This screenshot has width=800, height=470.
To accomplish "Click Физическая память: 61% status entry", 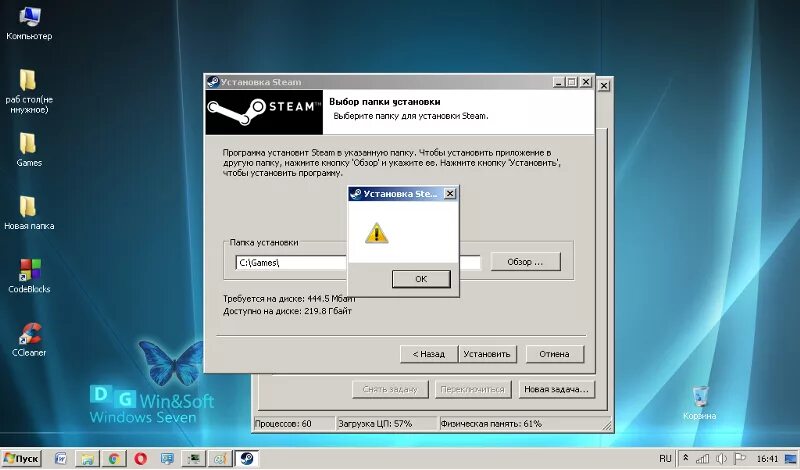I will (520, 424).
